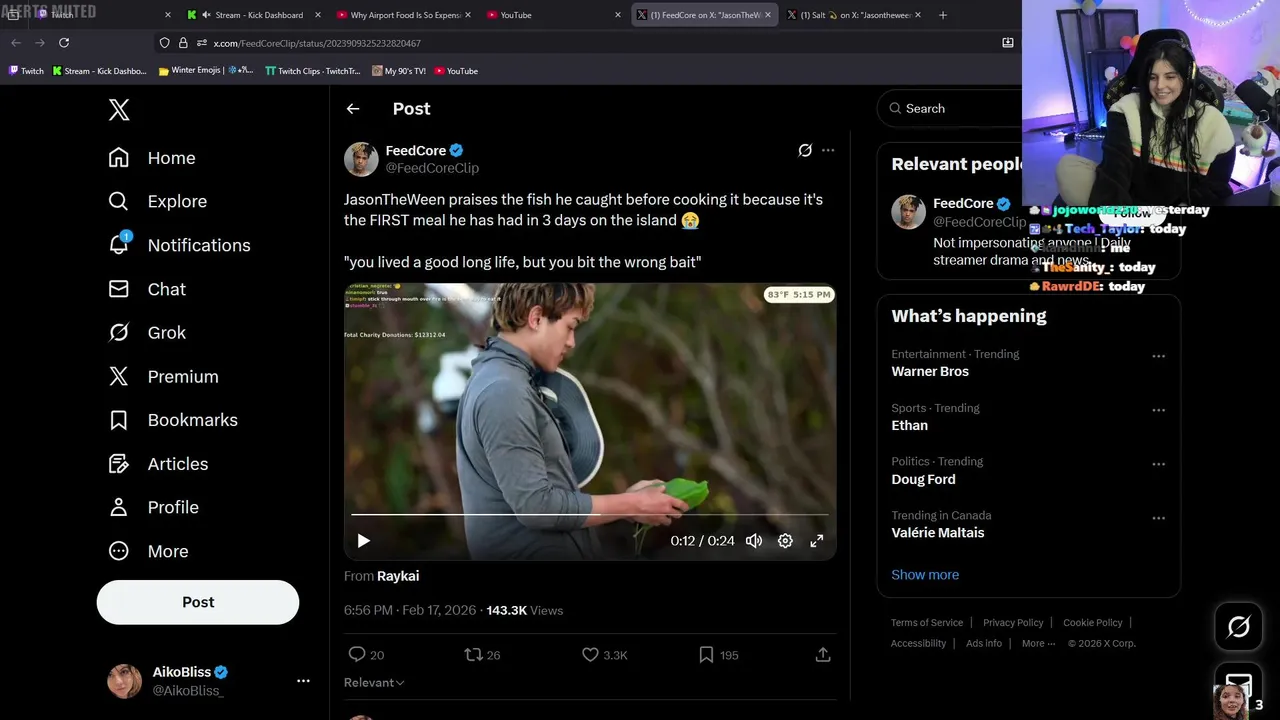Click the Grok icon on FeedCore's post
This screenshot has width=1280, height=720.
pos(805,150)
